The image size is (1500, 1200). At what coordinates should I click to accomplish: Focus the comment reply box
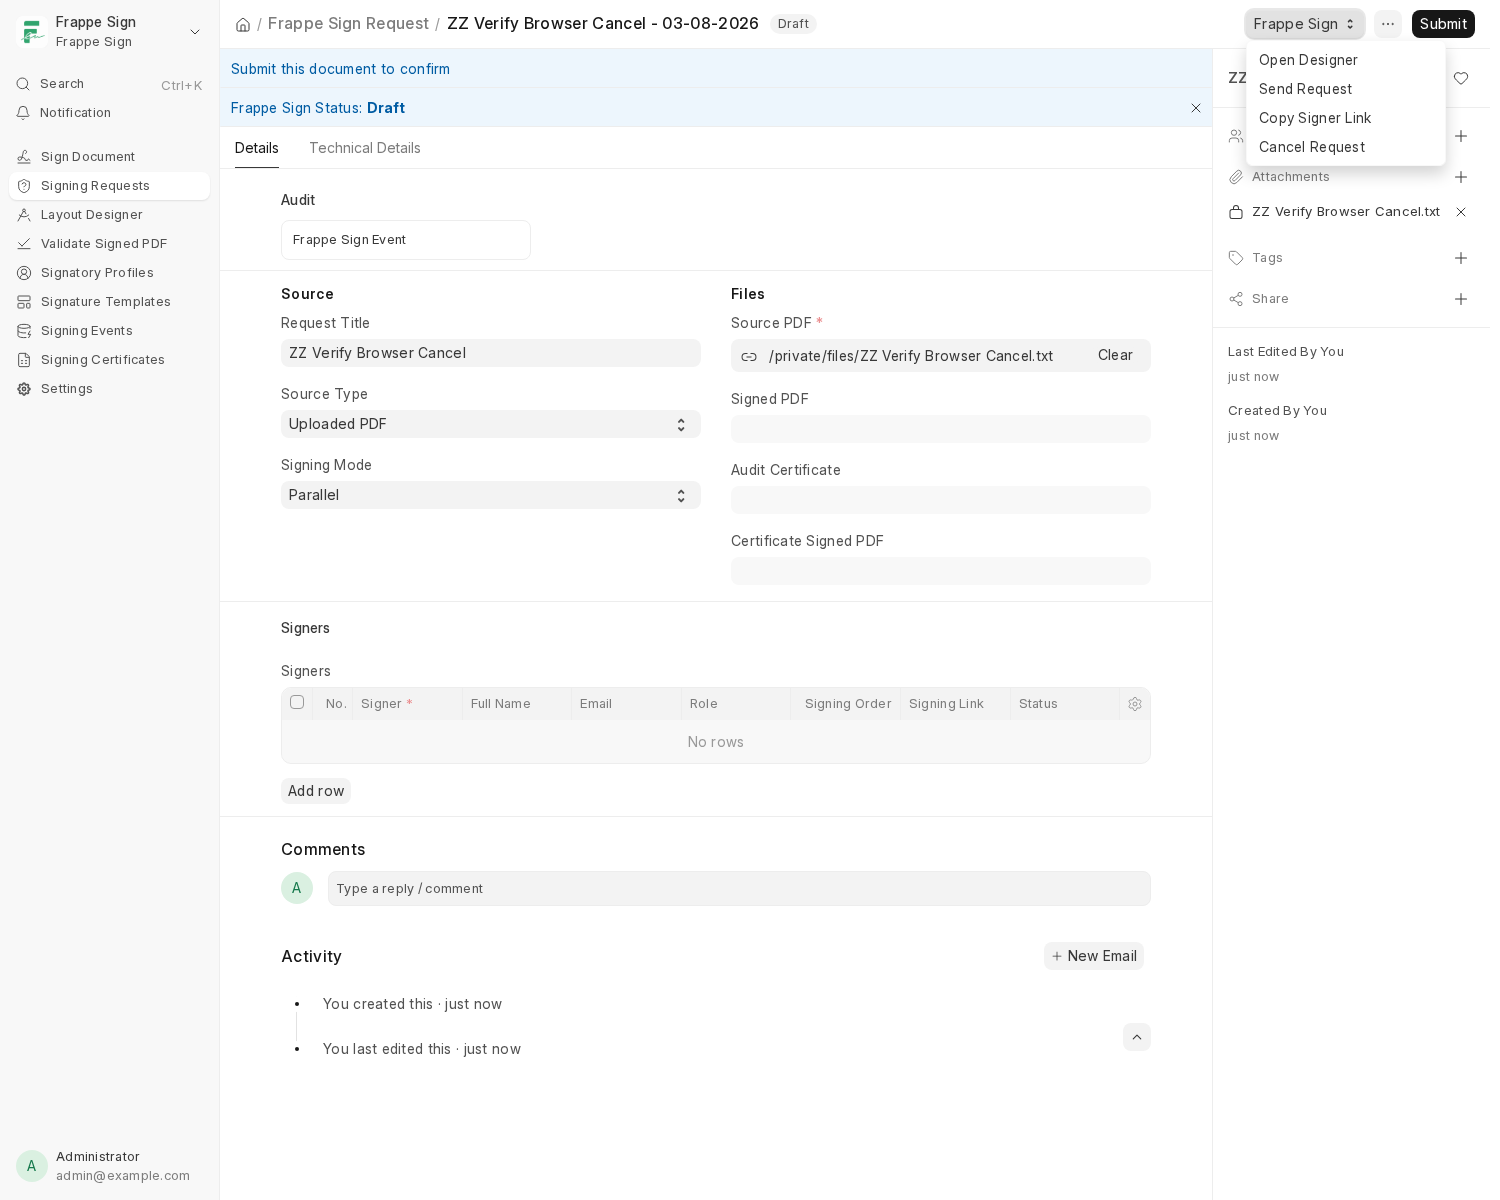tap(739, 889)
